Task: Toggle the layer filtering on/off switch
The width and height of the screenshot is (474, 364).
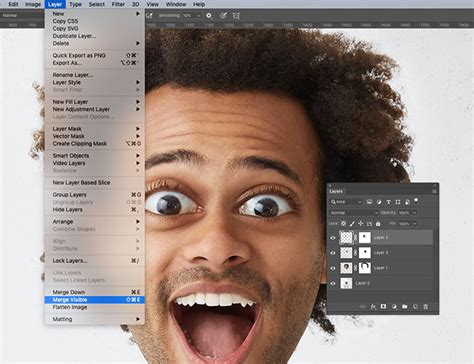Action: (416, 200)
